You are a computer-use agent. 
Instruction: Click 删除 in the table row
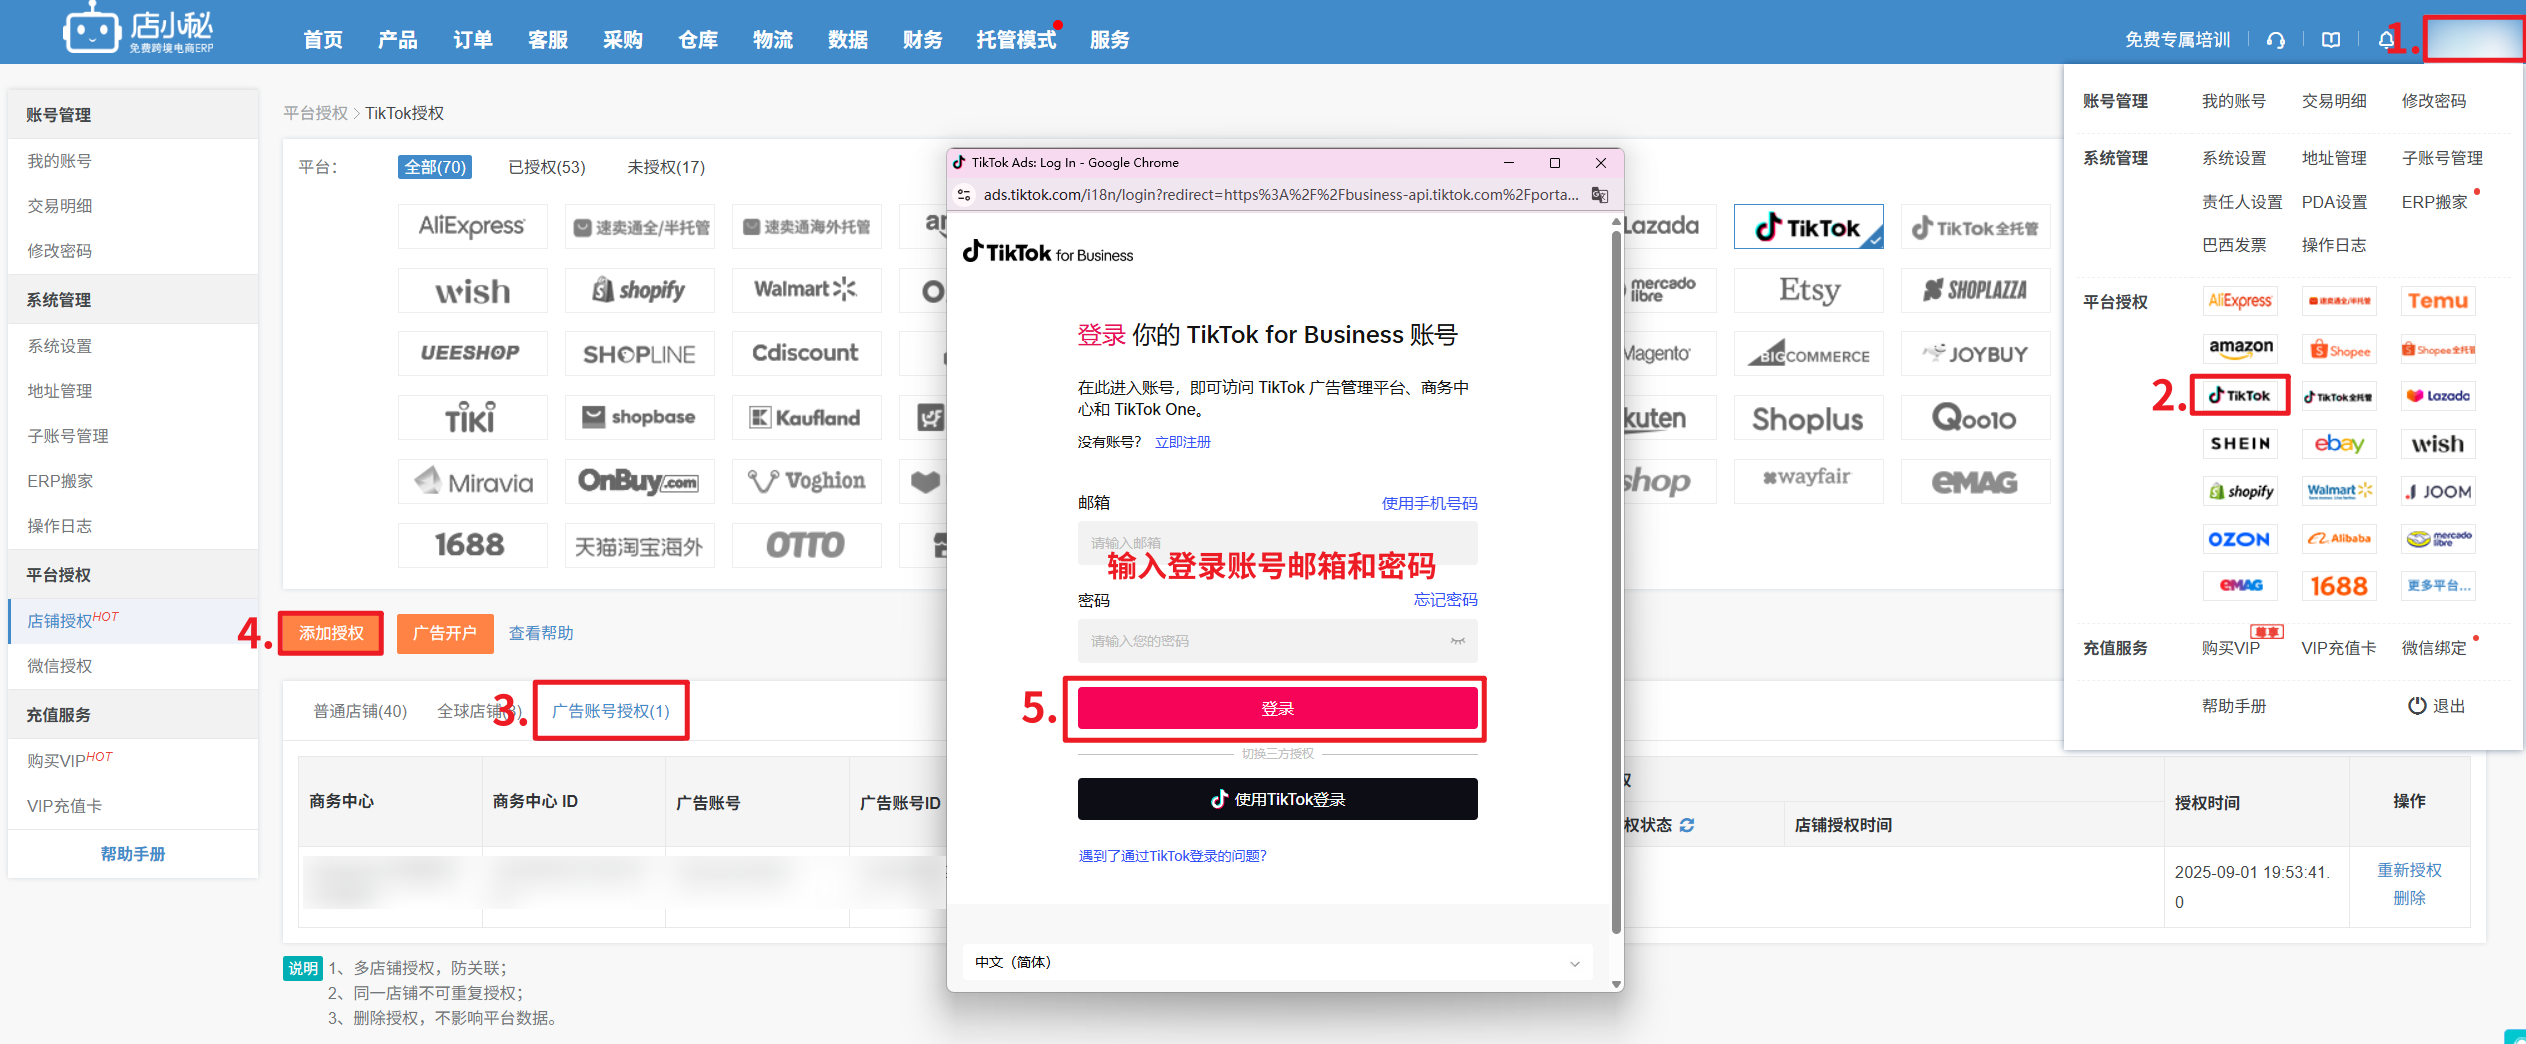(x=2409, y=898)
